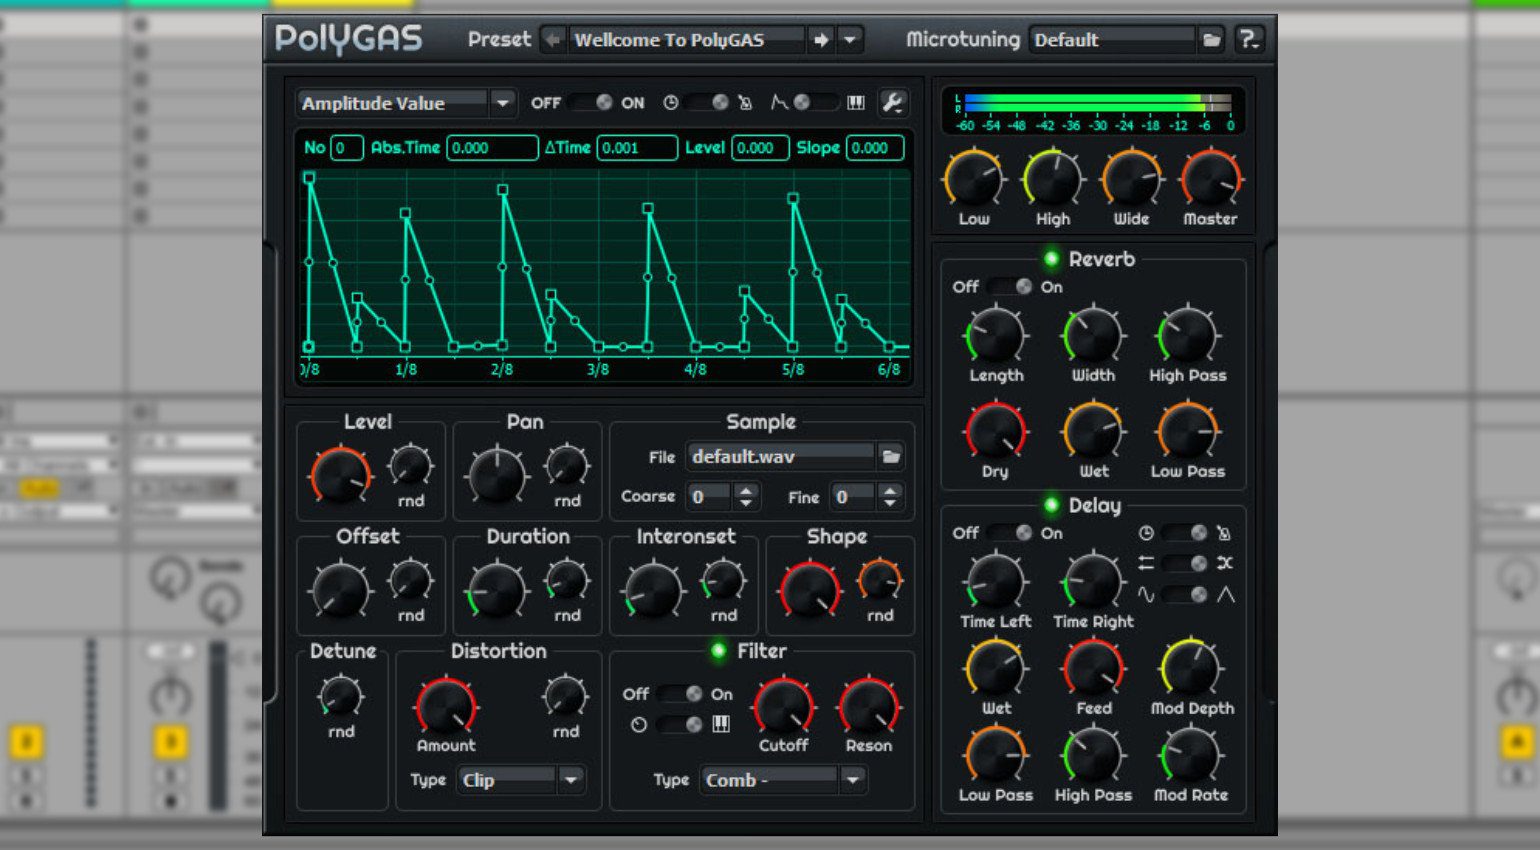
Task: Click the Delay Feed knob
Action: [x=1093, y=669]
